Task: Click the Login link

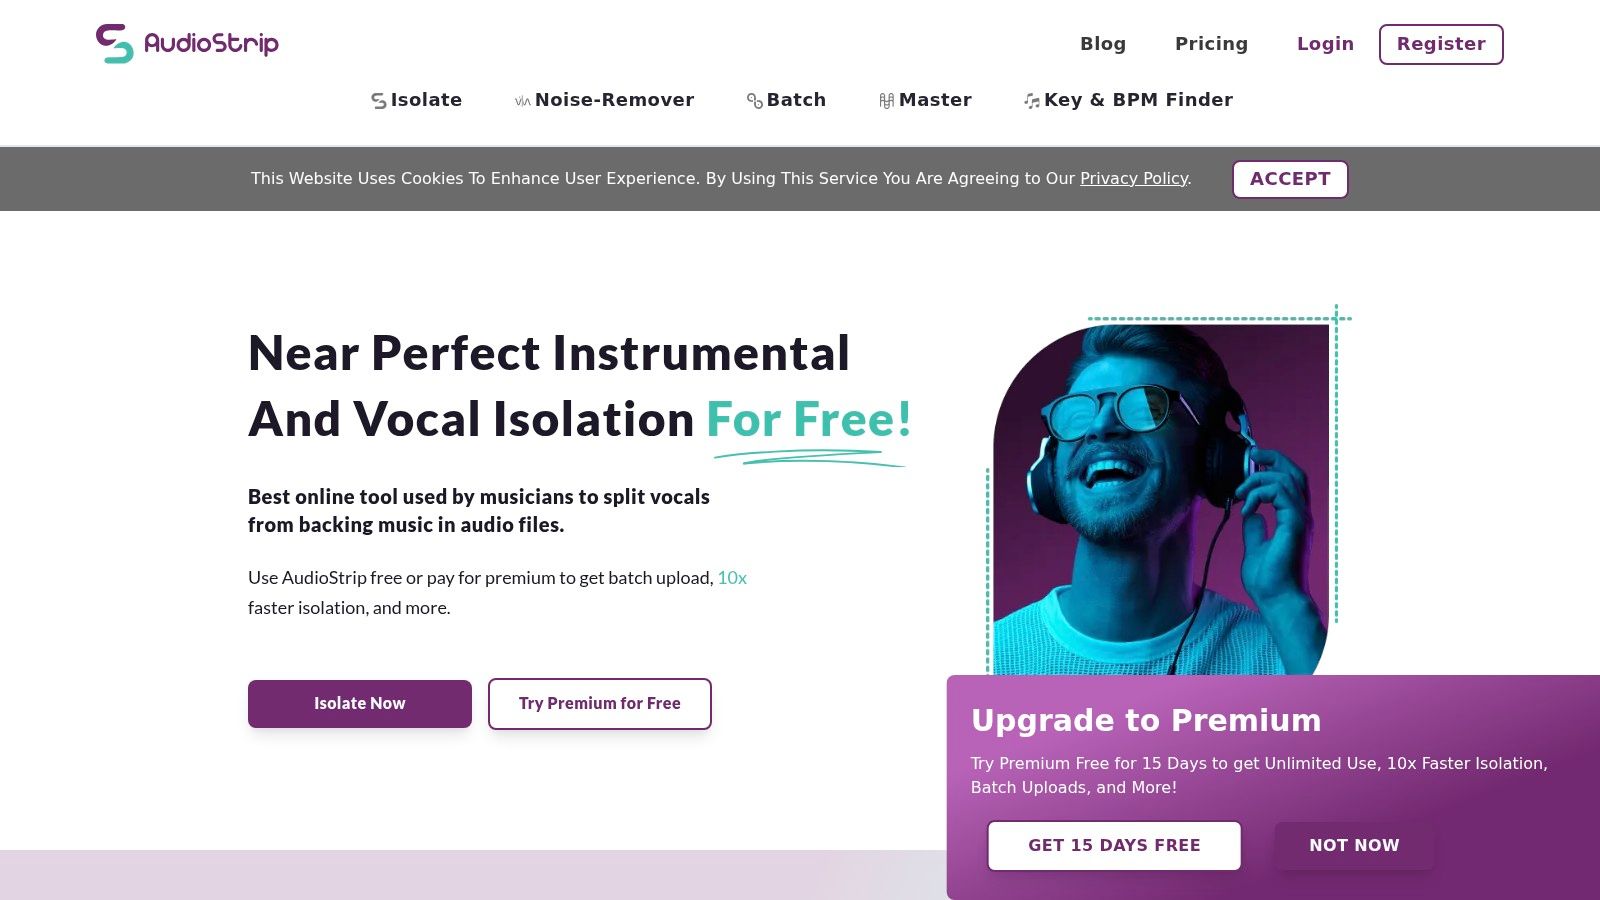Action: tap(1325, 44)
